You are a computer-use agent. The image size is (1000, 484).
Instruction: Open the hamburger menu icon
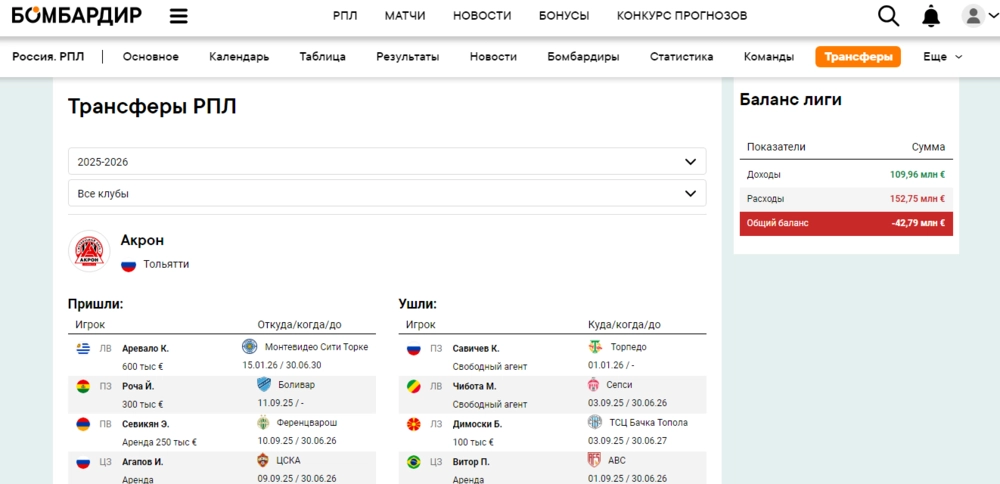[179, 16]
